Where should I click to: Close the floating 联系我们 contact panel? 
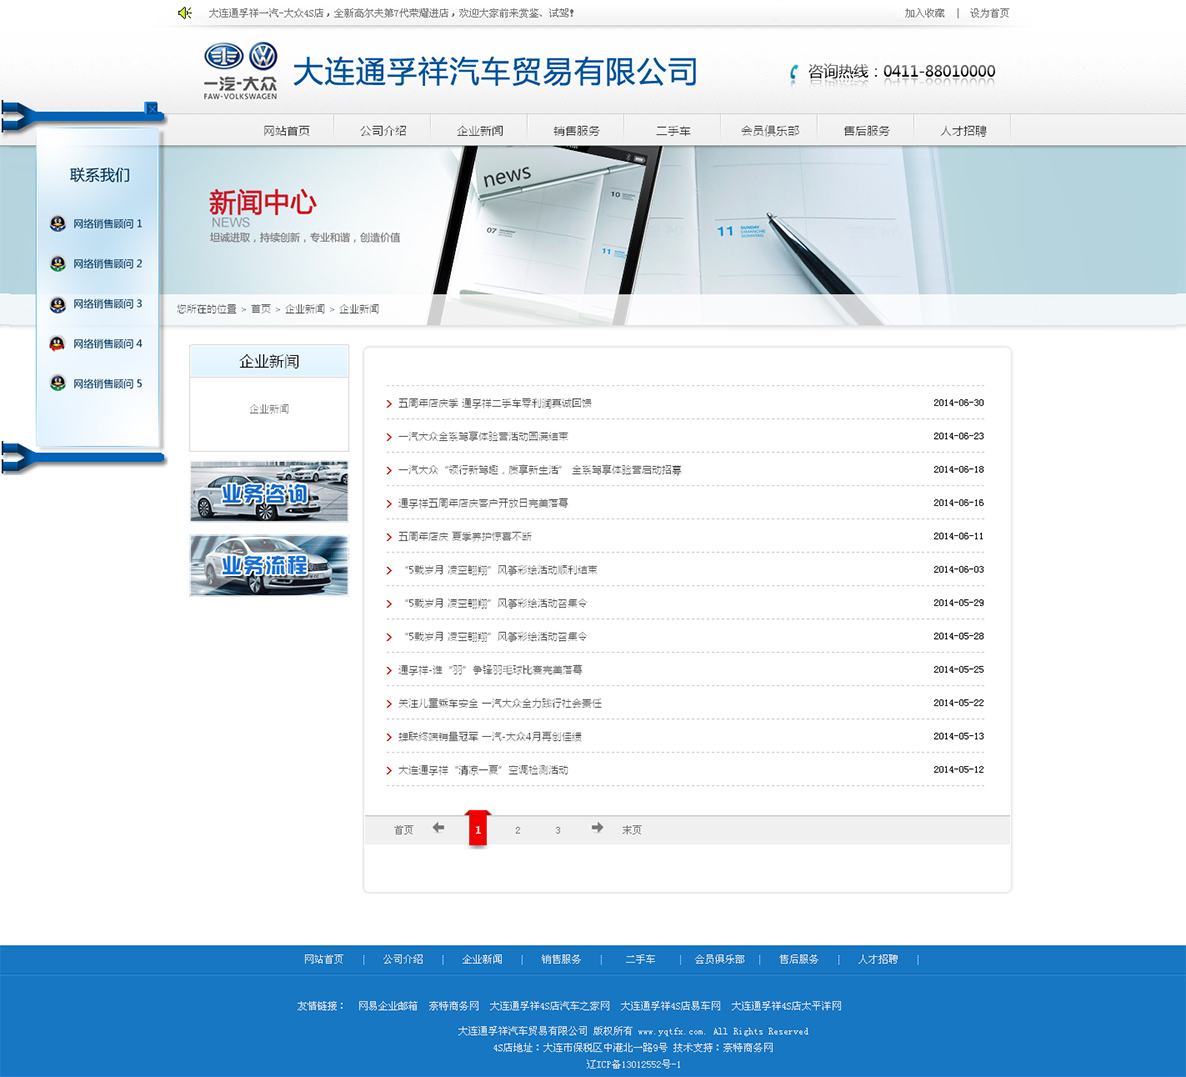click(x=151, y=108)
